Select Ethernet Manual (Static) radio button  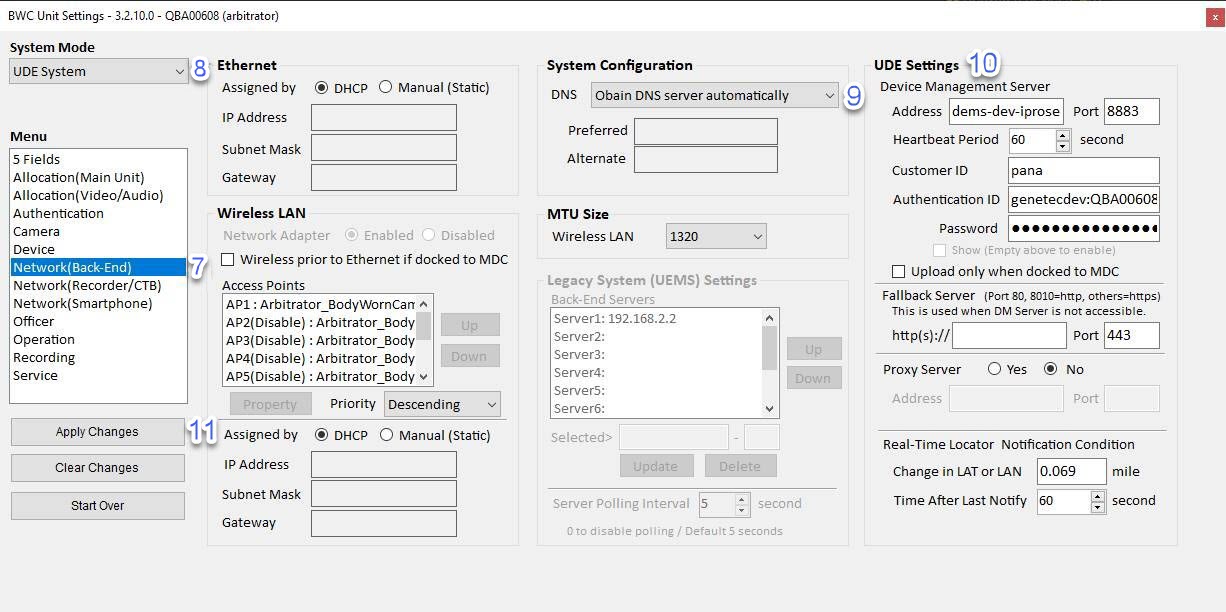click(386, 88)
